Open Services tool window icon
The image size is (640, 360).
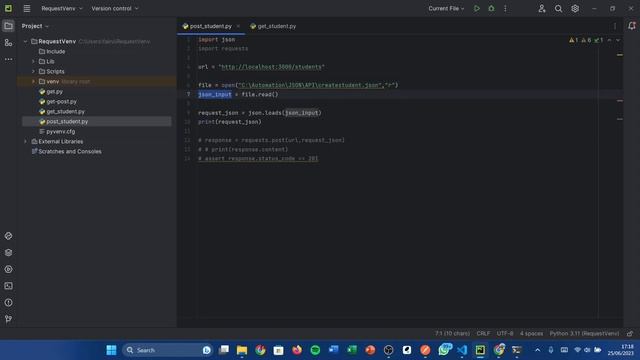8,269
